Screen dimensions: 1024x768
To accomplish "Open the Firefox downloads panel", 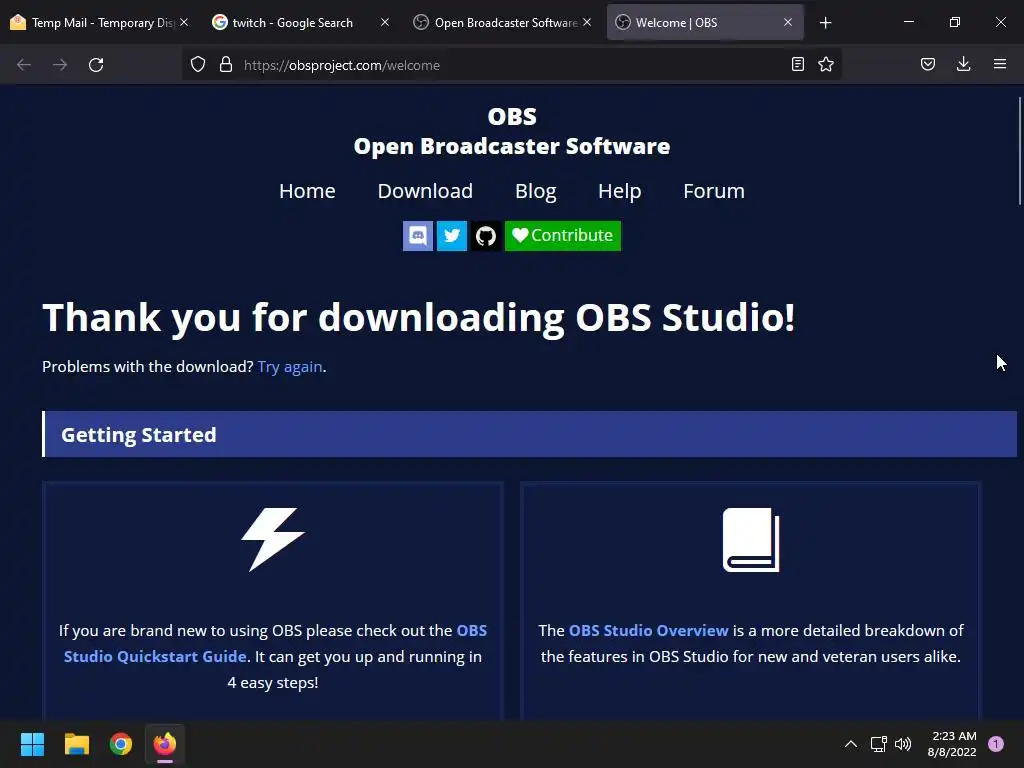I will click(963, 65).
